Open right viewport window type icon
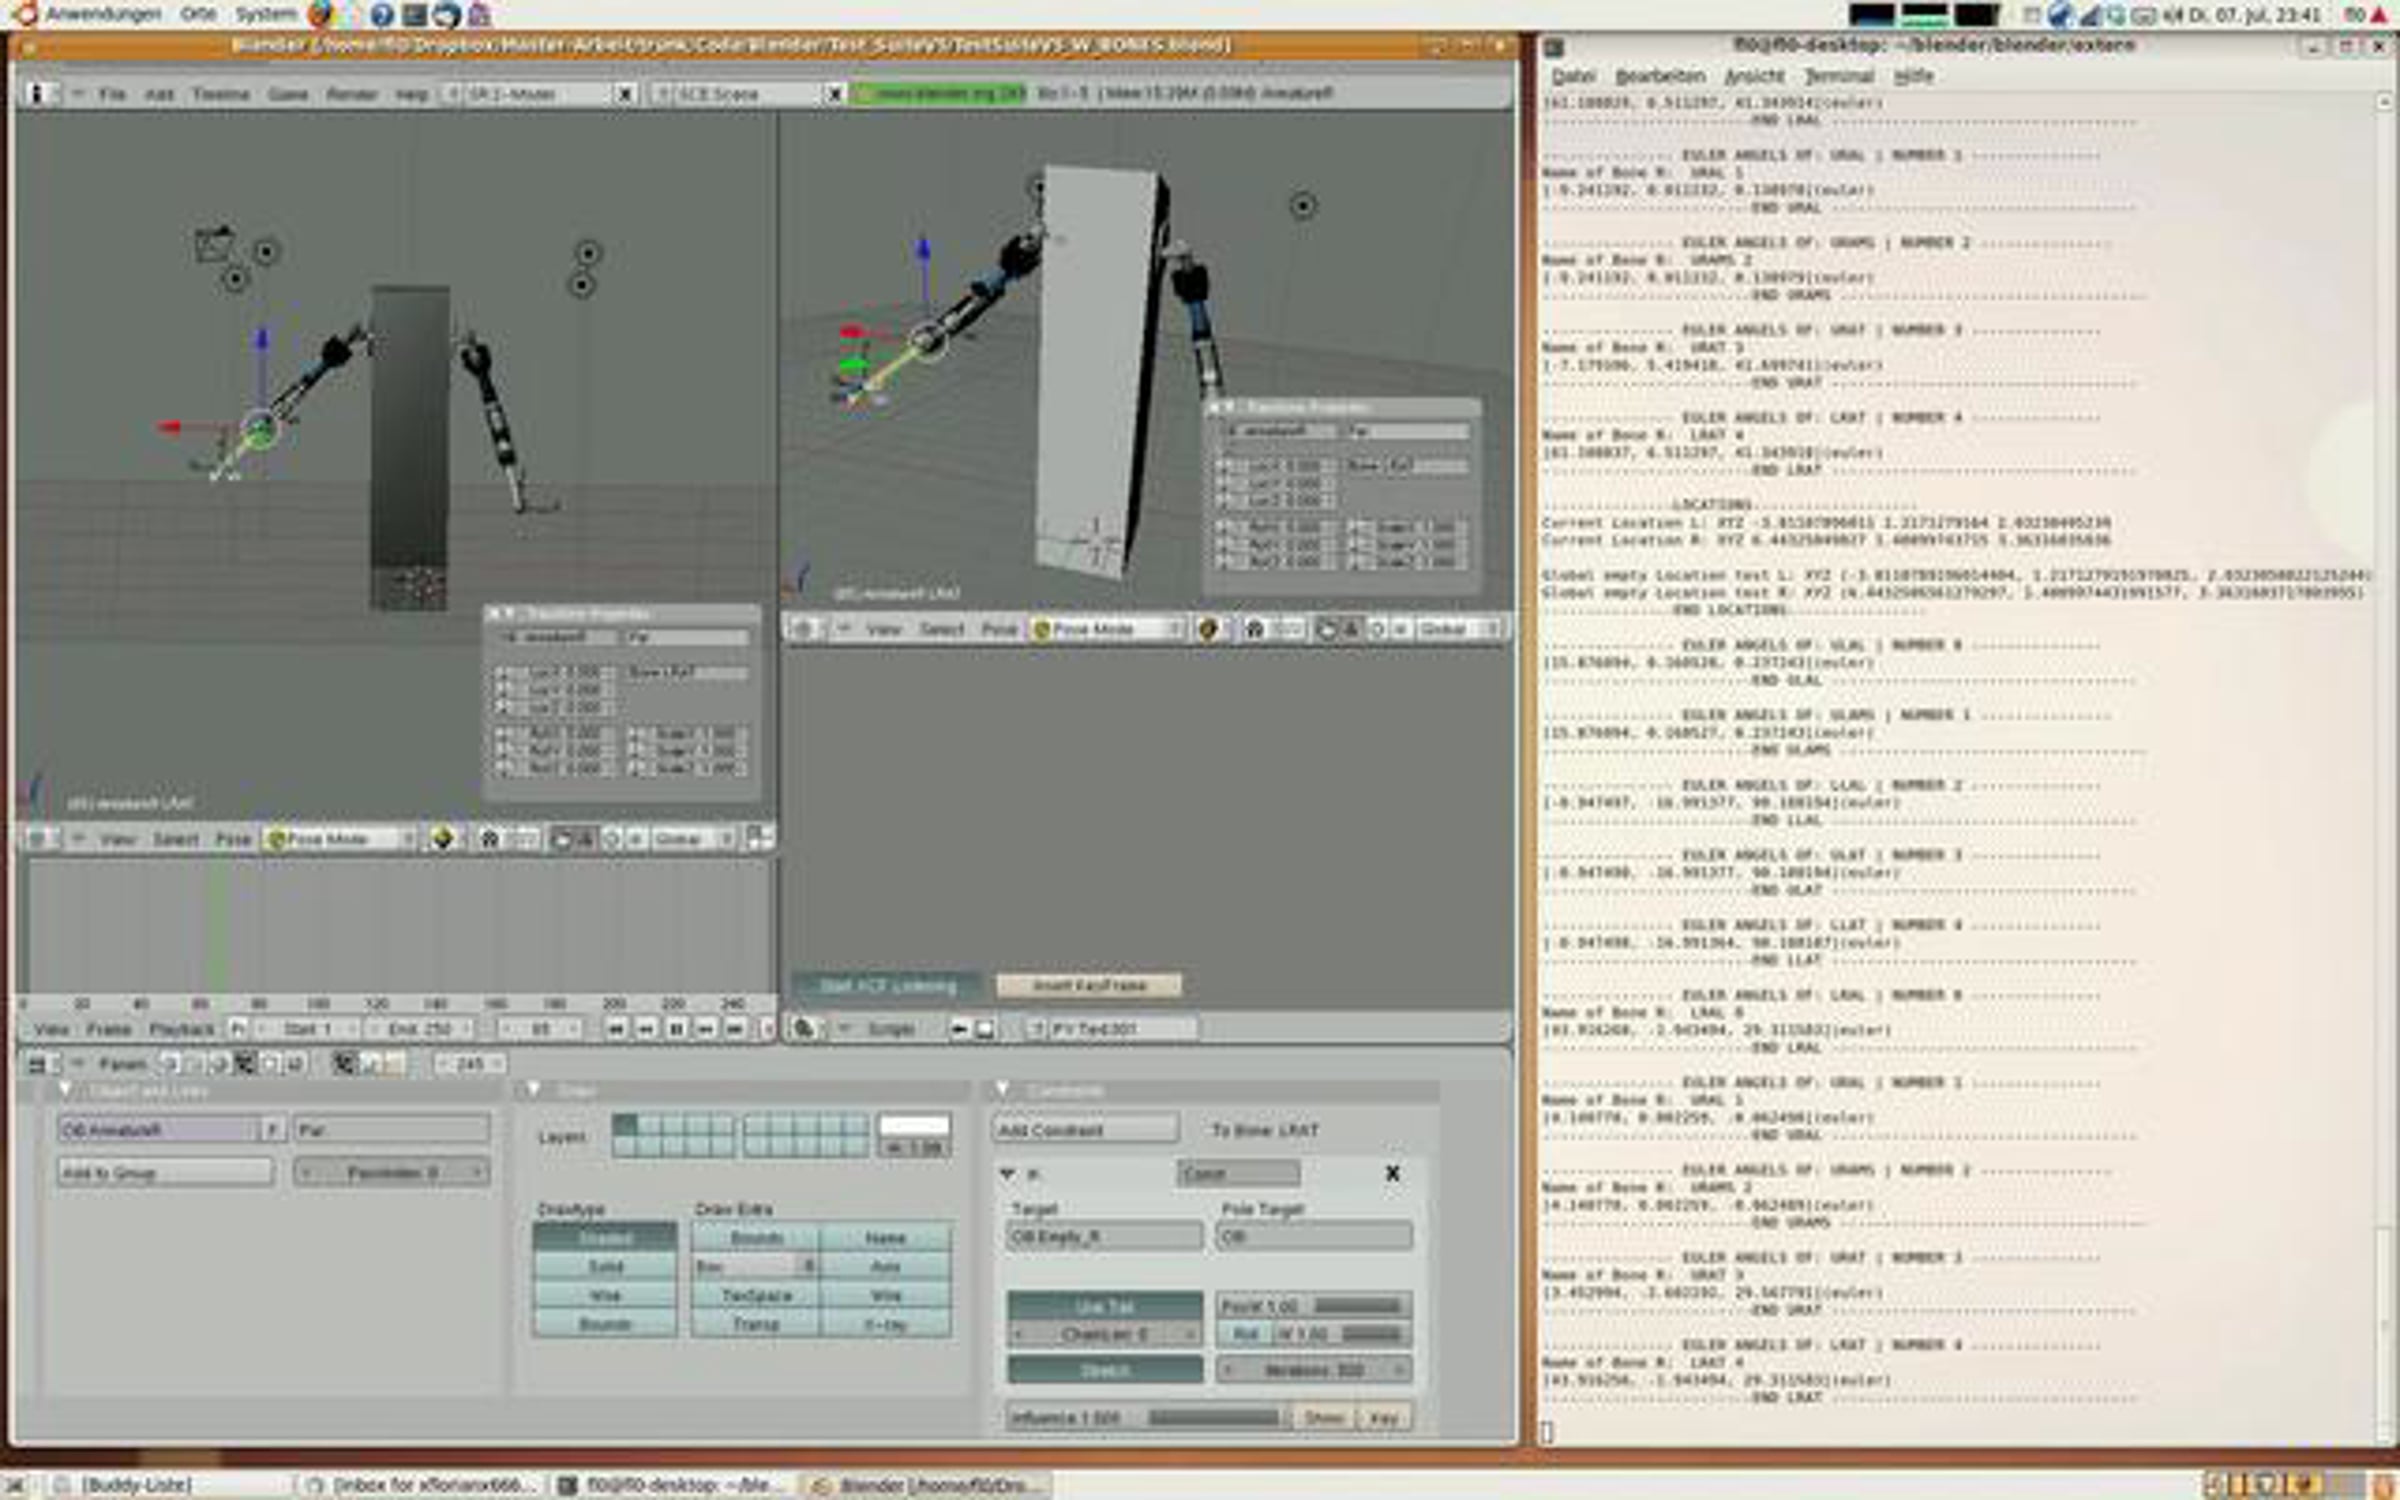 tap(803, 629)
